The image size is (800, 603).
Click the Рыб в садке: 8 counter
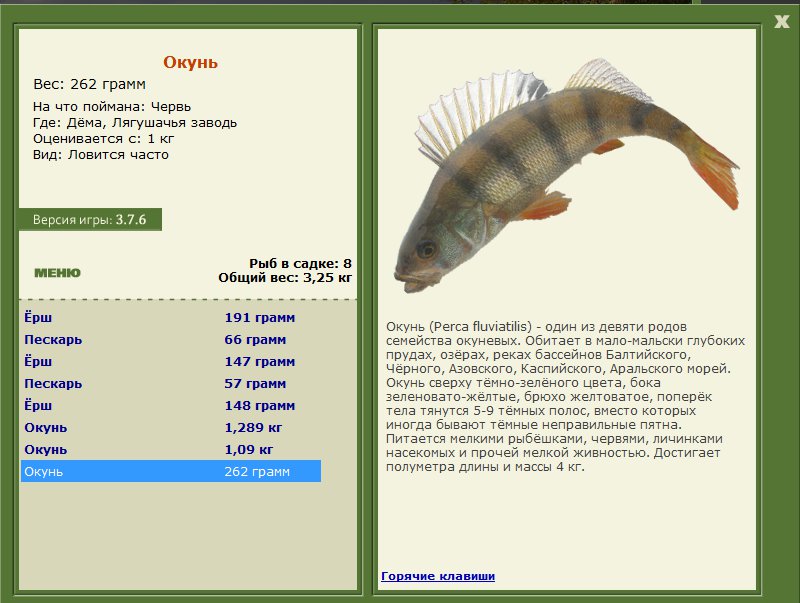[x=300, y=263]
